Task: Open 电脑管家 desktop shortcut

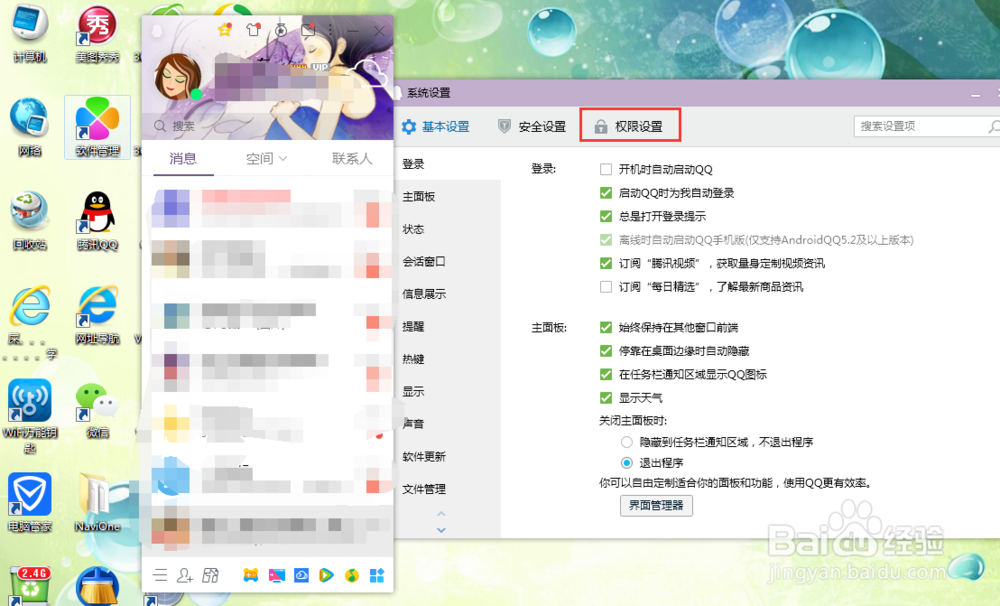Action: (29, 503)
